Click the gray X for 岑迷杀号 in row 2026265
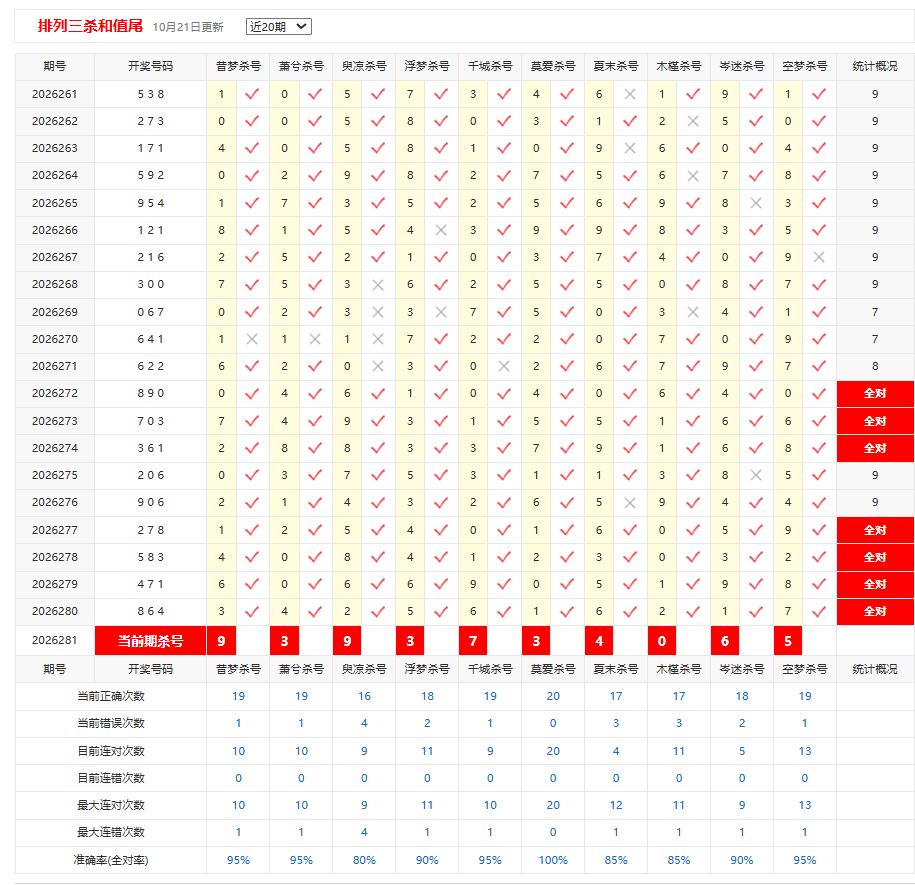Viewport: 915px width, 885px height. tap(756, 203)
